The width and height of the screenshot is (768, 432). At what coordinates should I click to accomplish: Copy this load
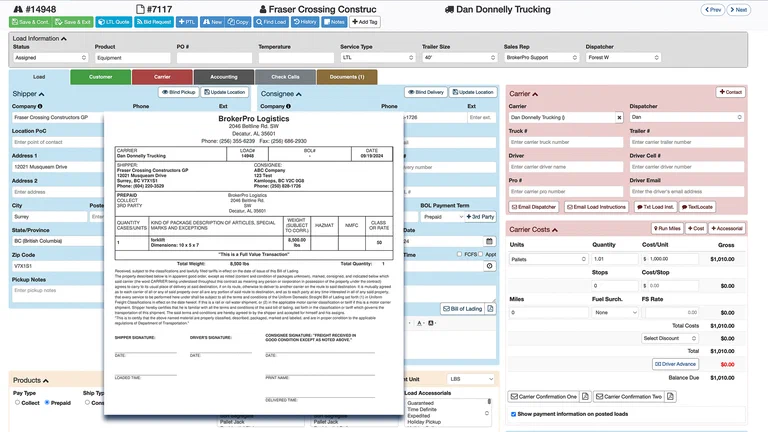pos(239,22)
